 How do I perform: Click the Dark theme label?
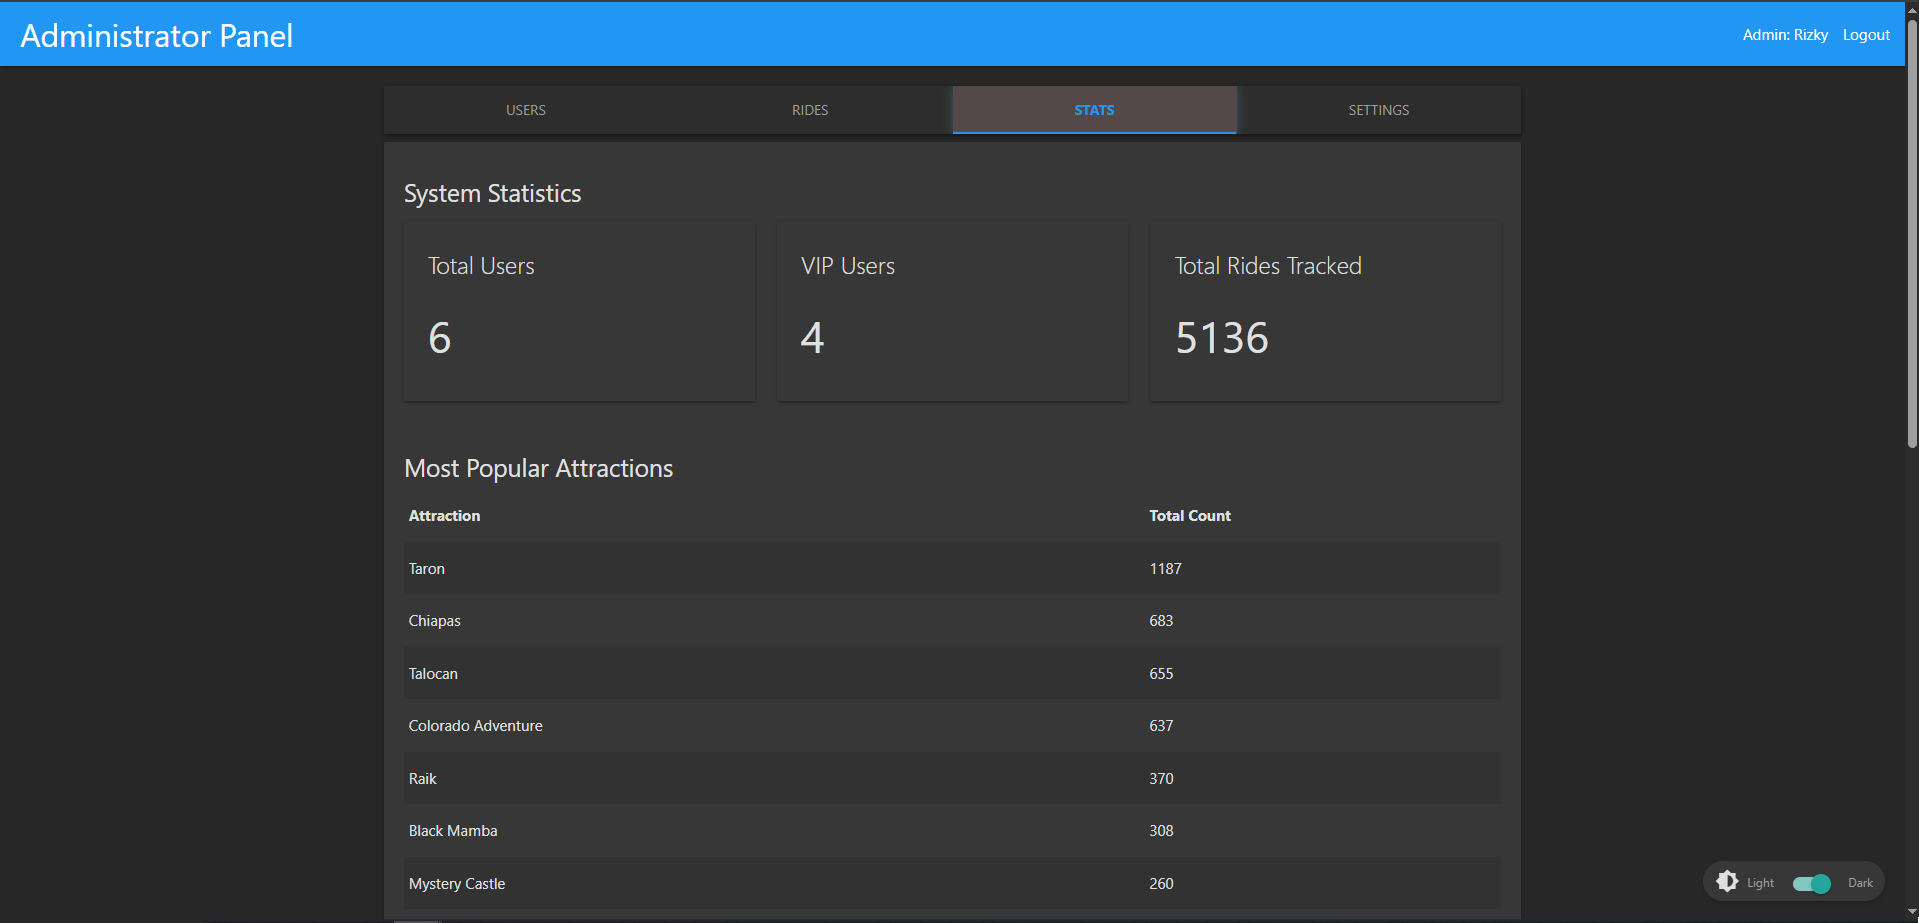tap(1860, 883)
